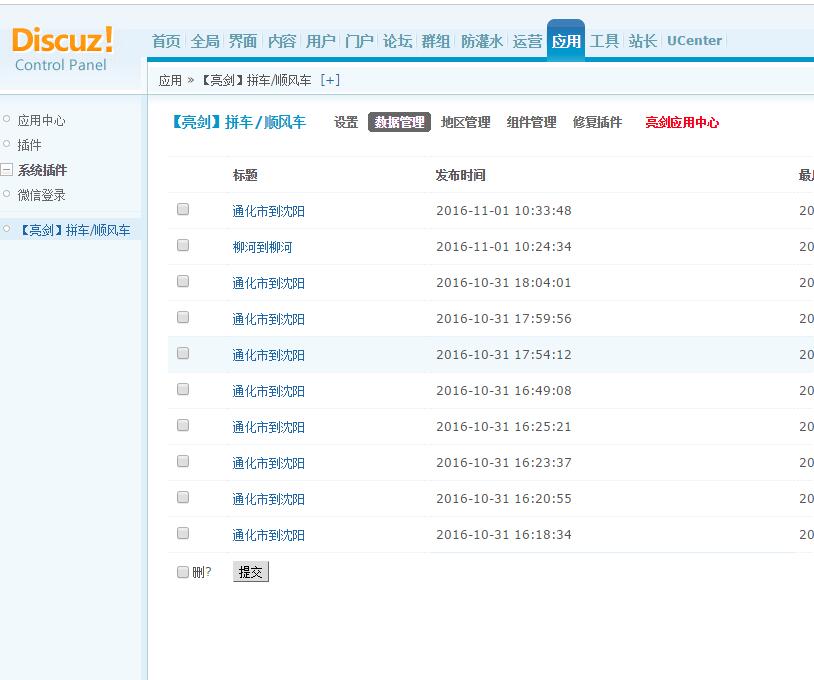The height and width of the screenshot is (680, 814).
Task: Open the UCenter navigation item
Action: coord(694,41)
